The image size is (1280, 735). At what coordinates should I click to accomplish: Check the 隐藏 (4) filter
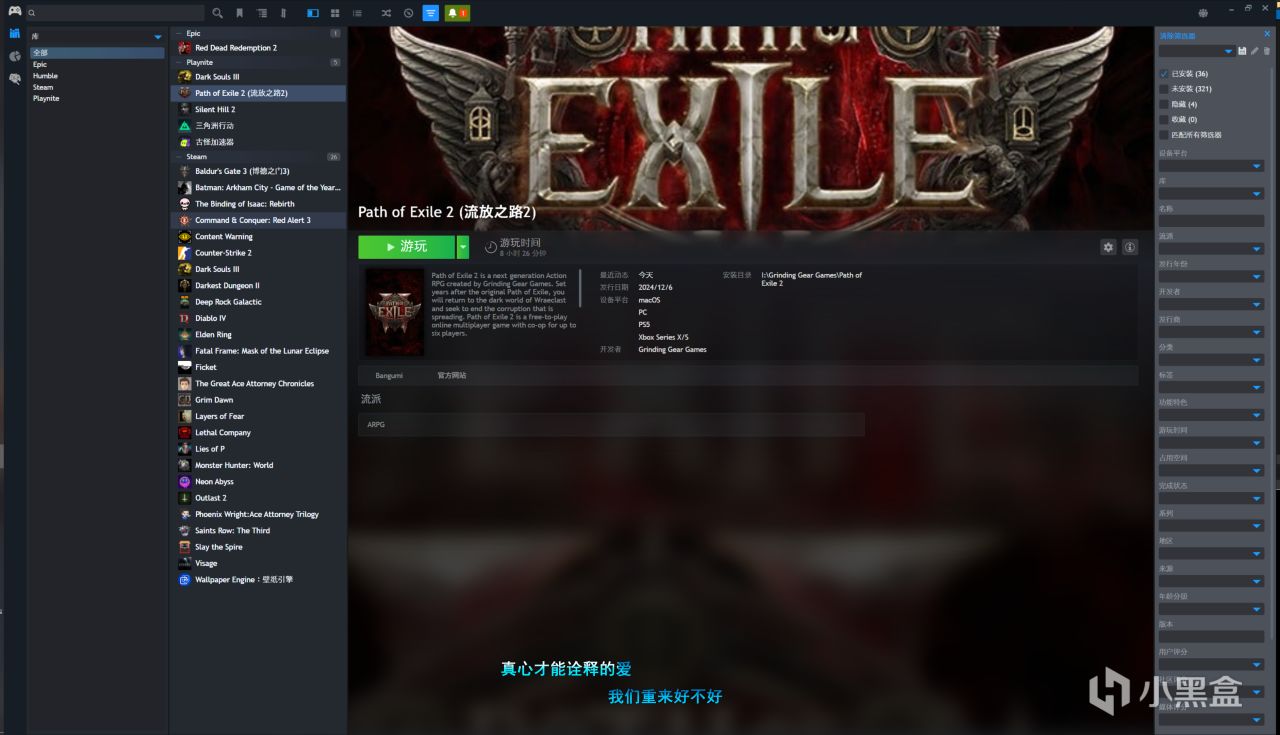(x=1164, y=104)
